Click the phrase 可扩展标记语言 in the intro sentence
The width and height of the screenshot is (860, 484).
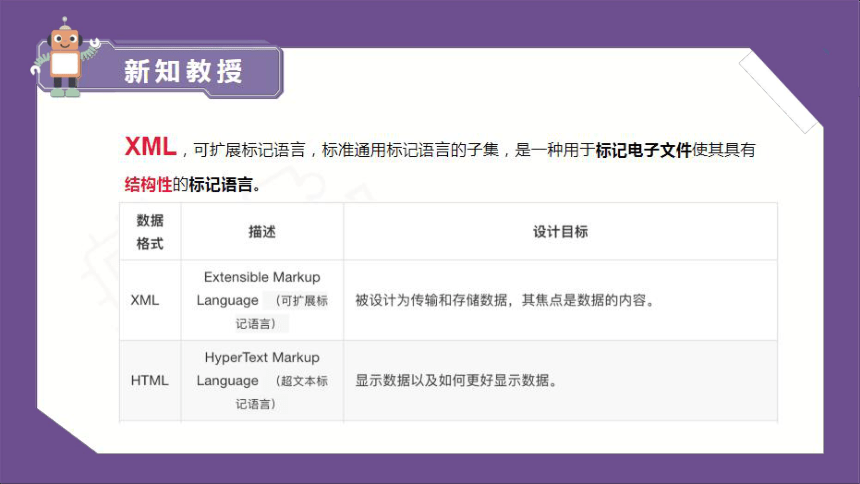pos(249,150)
